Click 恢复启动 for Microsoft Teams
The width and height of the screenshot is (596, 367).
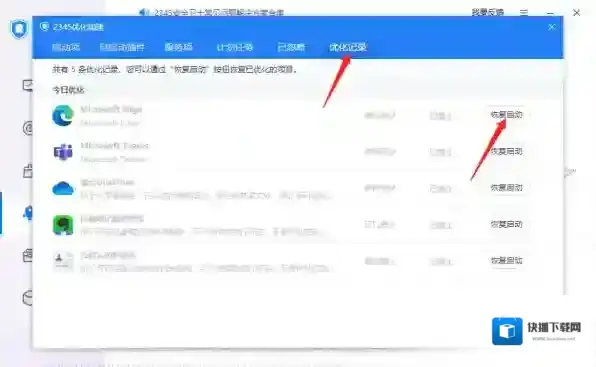(x=506, y=151)
